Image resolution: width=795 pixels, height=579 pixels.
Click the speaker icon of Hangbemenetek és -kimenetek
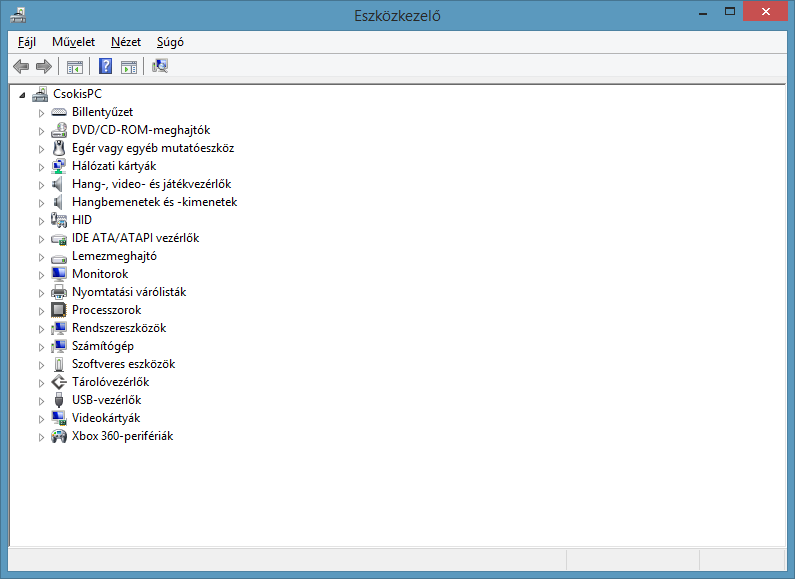click(58, 202)
